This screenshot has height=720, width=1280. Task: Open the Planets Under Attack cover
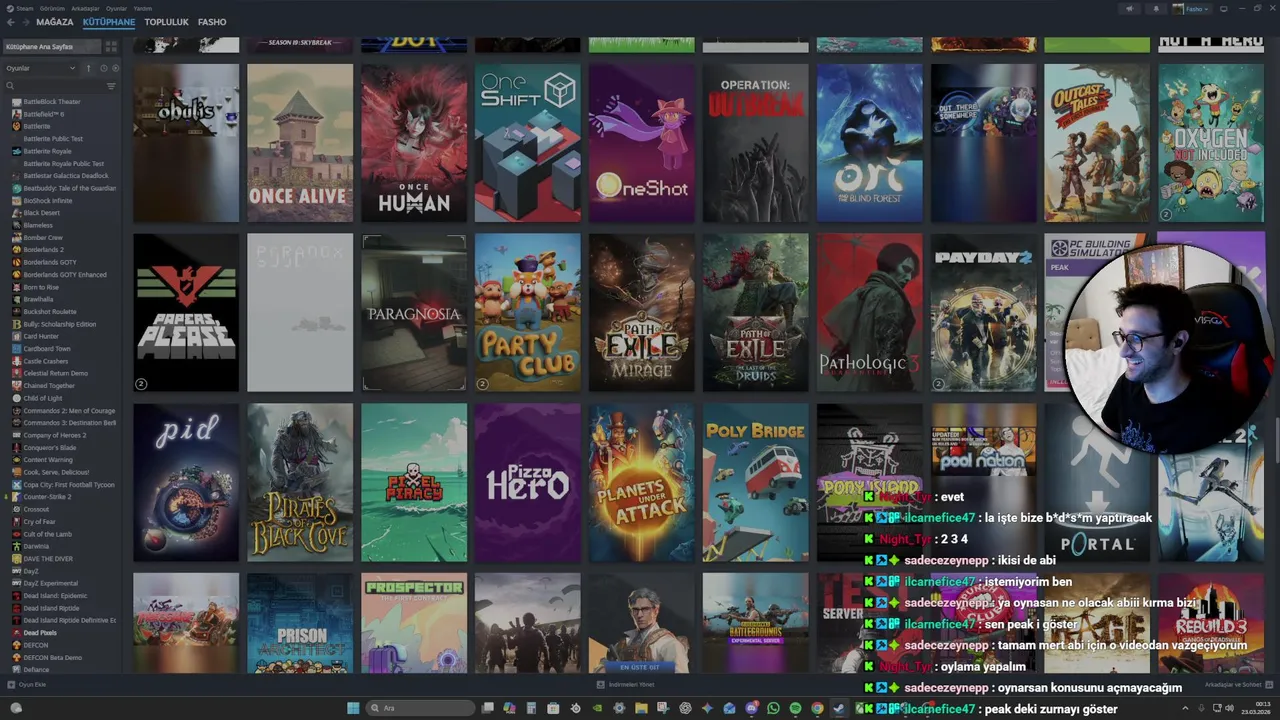(x=642, y=483)
